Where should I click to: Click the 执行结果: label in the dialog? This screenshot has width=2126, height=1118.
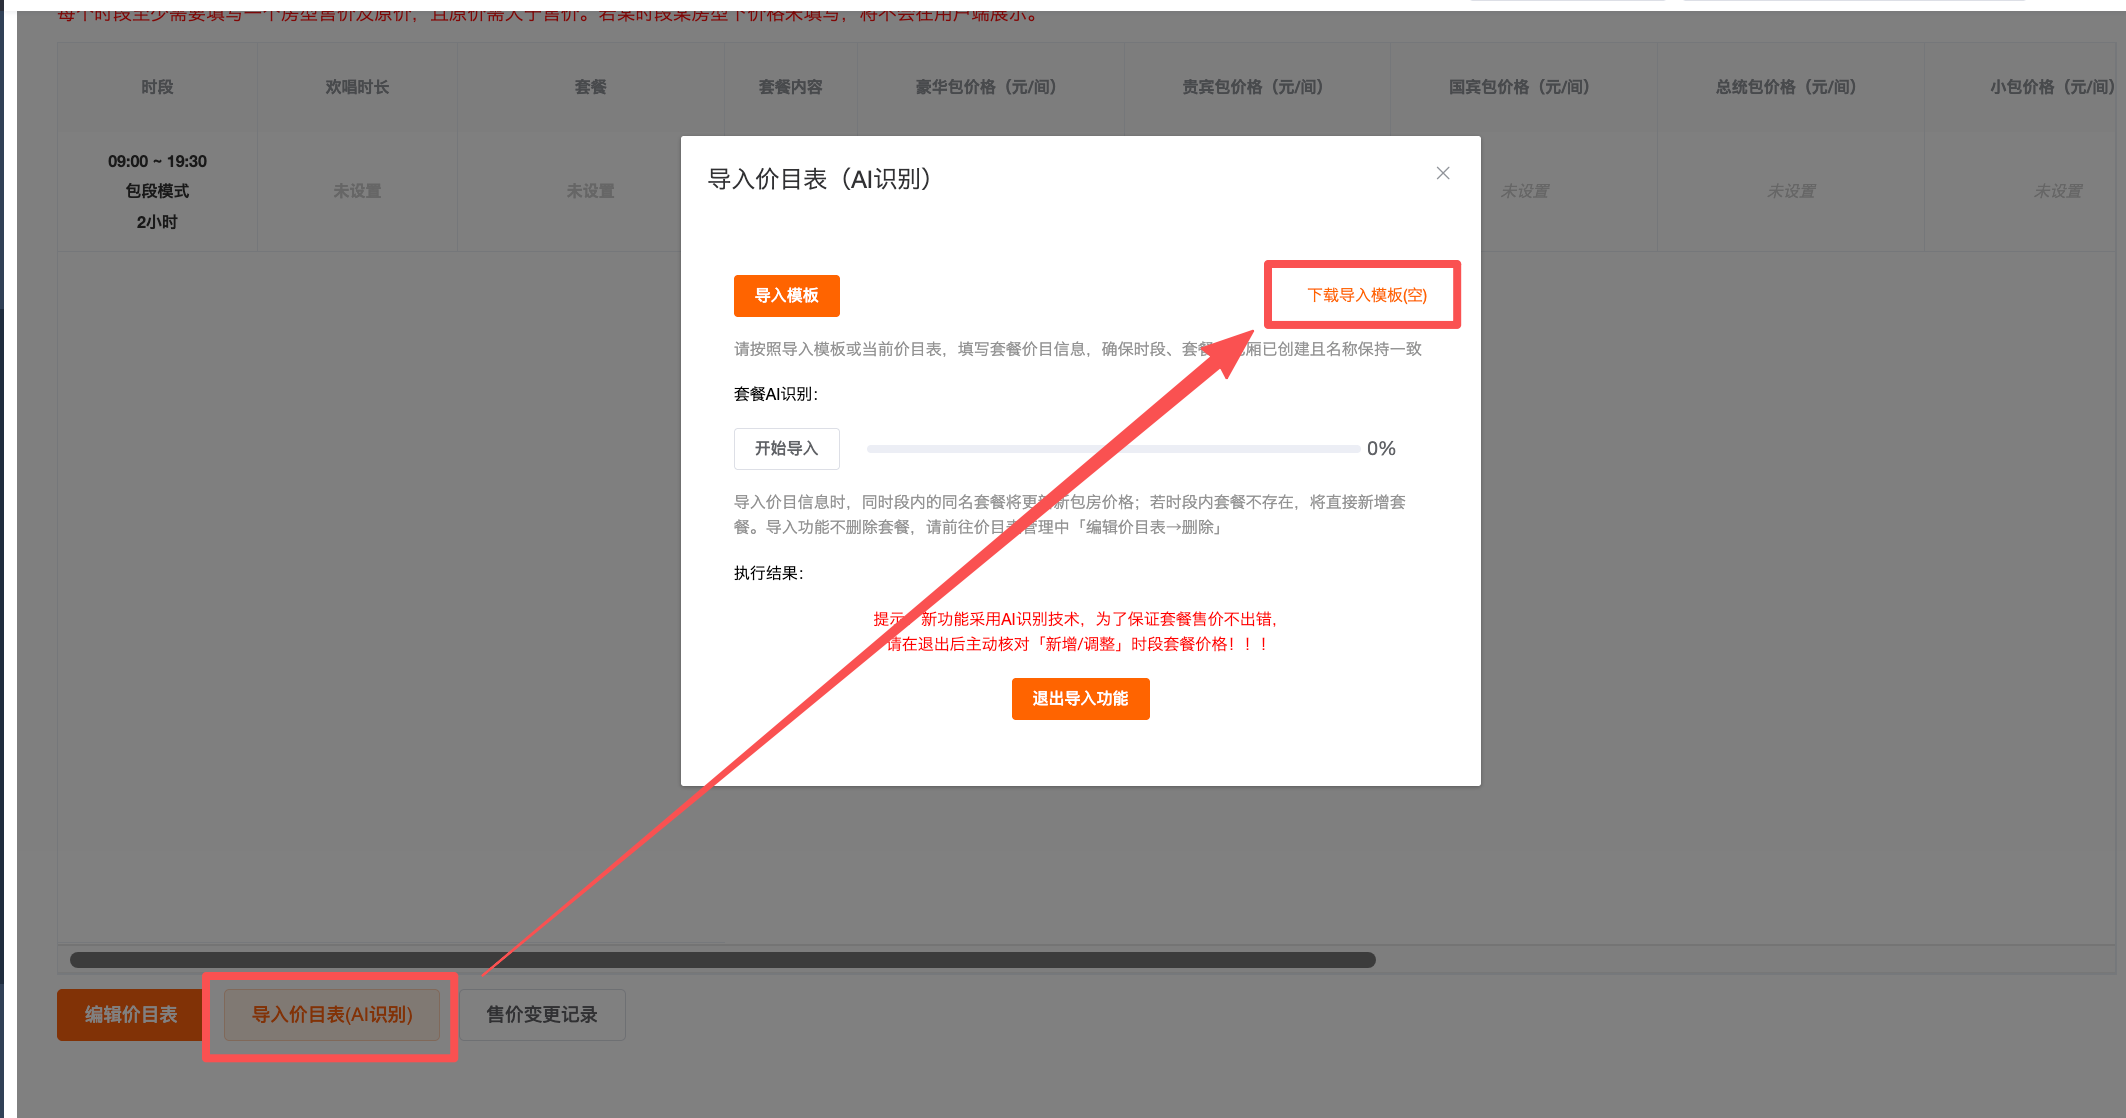click(768, 573)
